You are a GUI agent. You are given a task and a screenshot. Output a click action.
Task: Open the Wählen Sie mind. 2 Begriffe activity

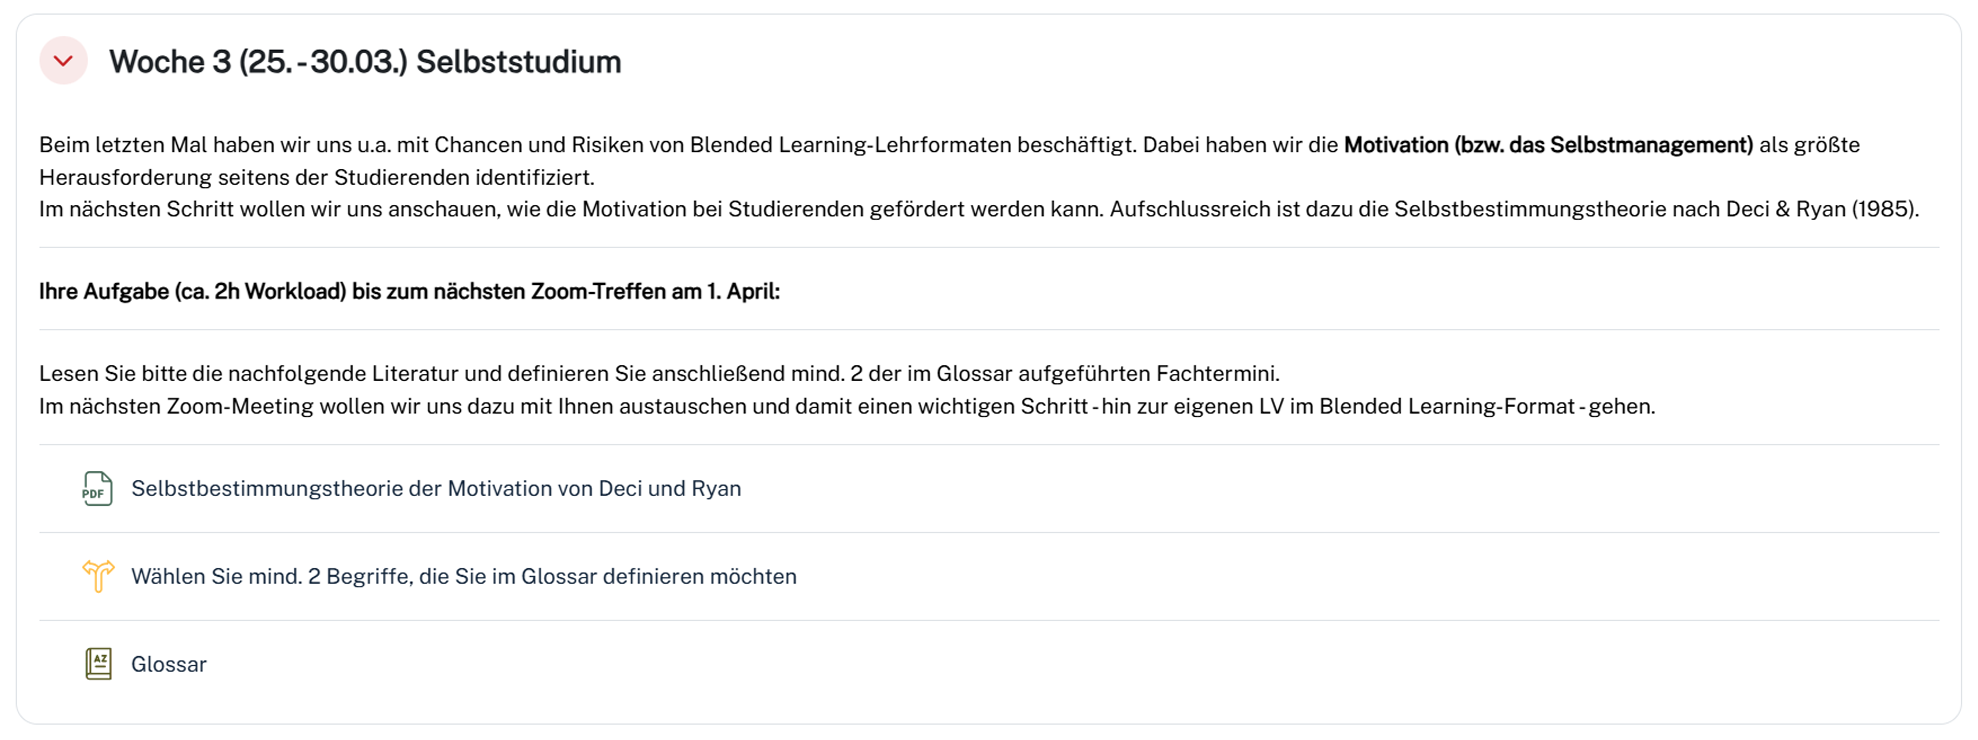[464, 576]
